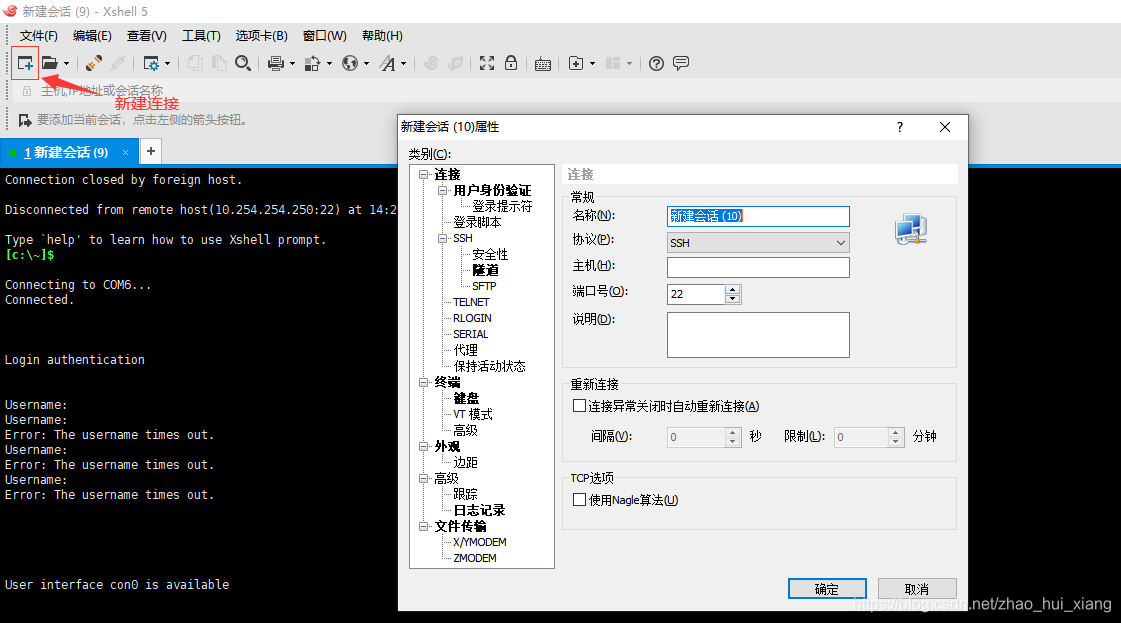
Task: Increase the 端口号 spinner value
Action: click(x=732, y=290)
